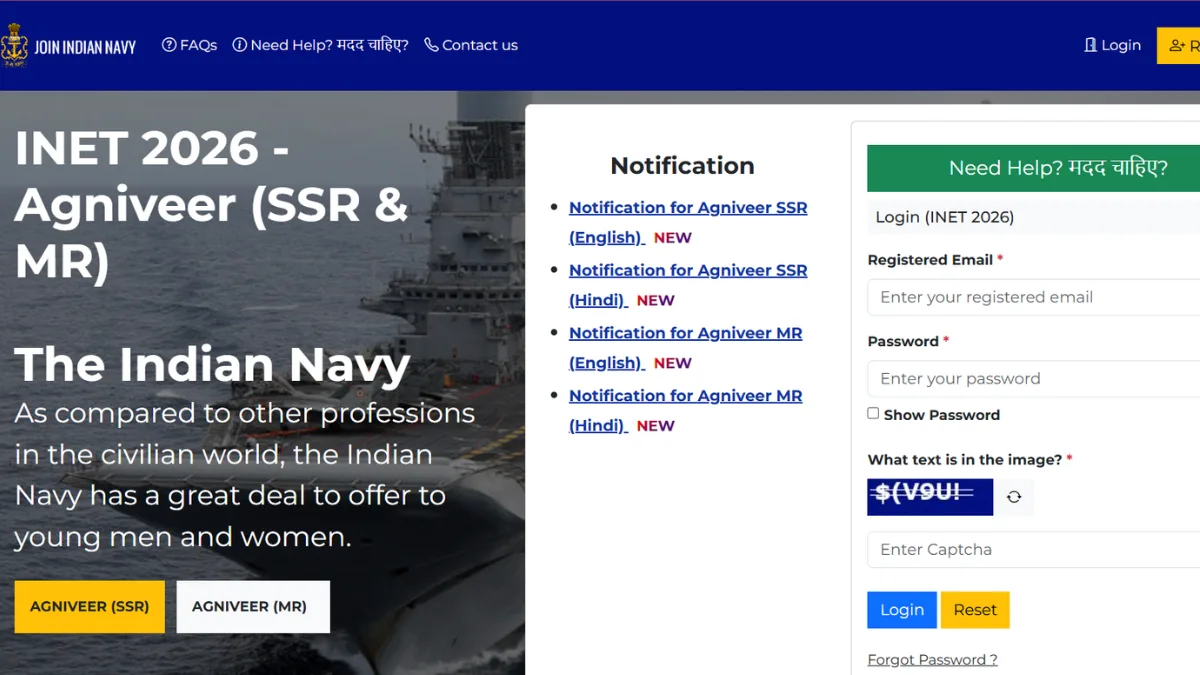
Task: Click the Notification heading
Action: tap(682, 166)
